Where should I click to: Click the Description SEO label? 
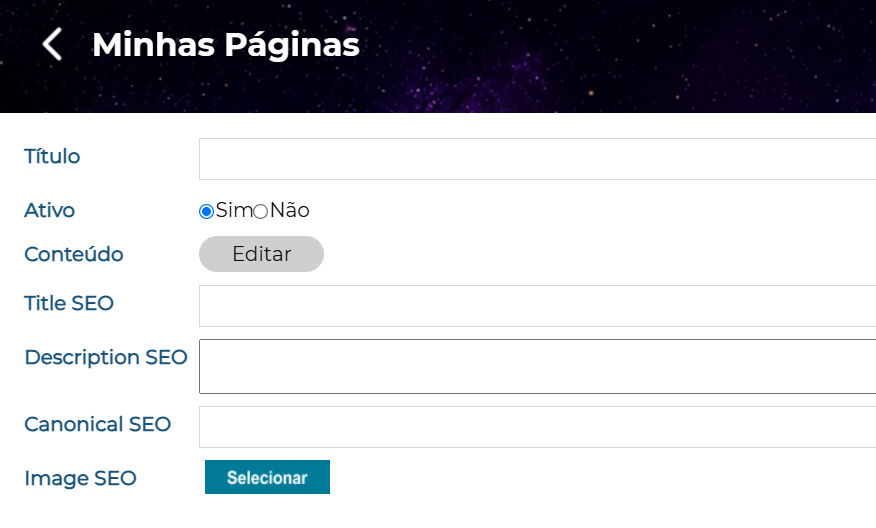106,358
